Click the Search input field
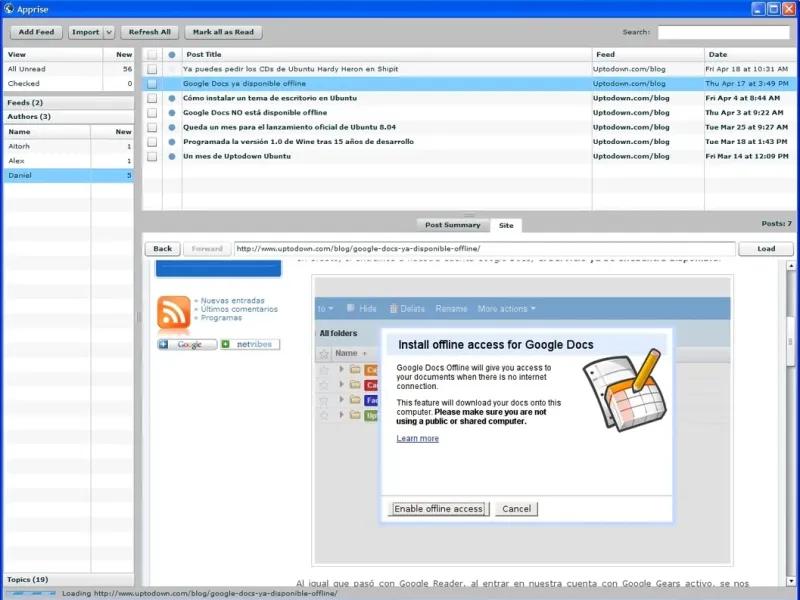The height and width of the screenshot is (600, 800). pos(723,32)
